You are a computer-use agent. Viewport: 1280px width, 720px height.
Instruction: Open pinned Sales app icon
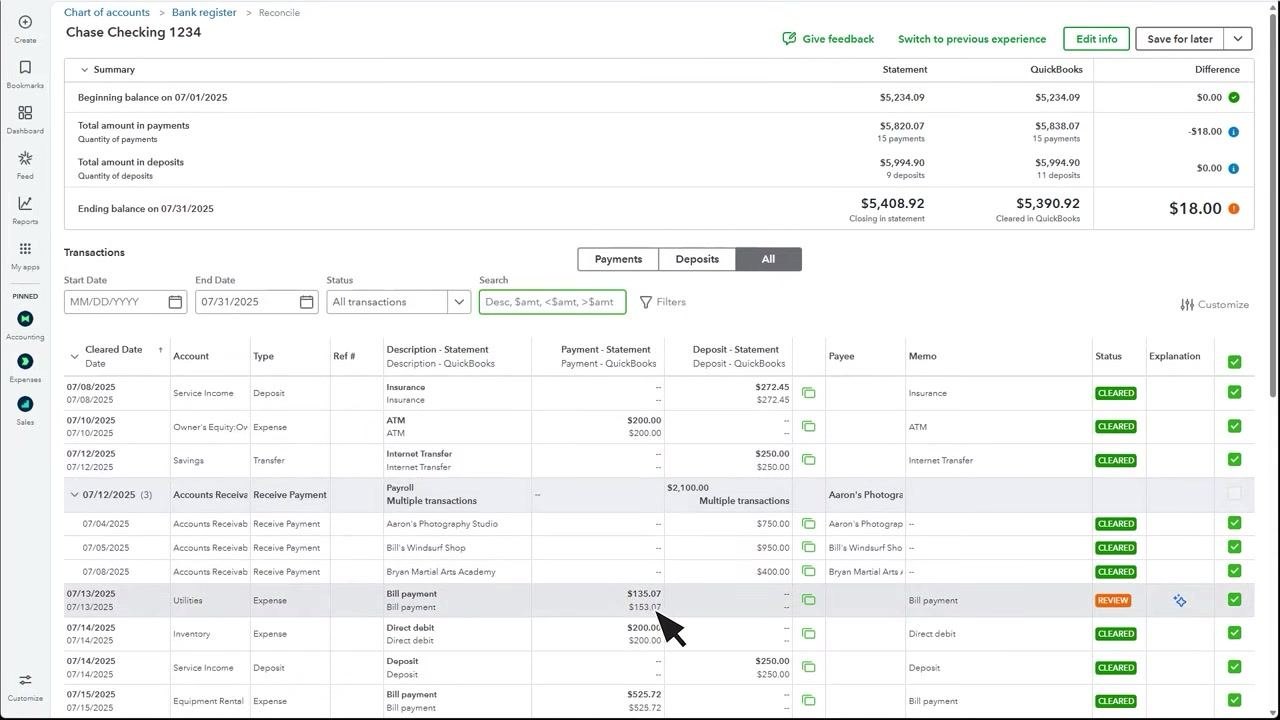(x=25, y=404)
